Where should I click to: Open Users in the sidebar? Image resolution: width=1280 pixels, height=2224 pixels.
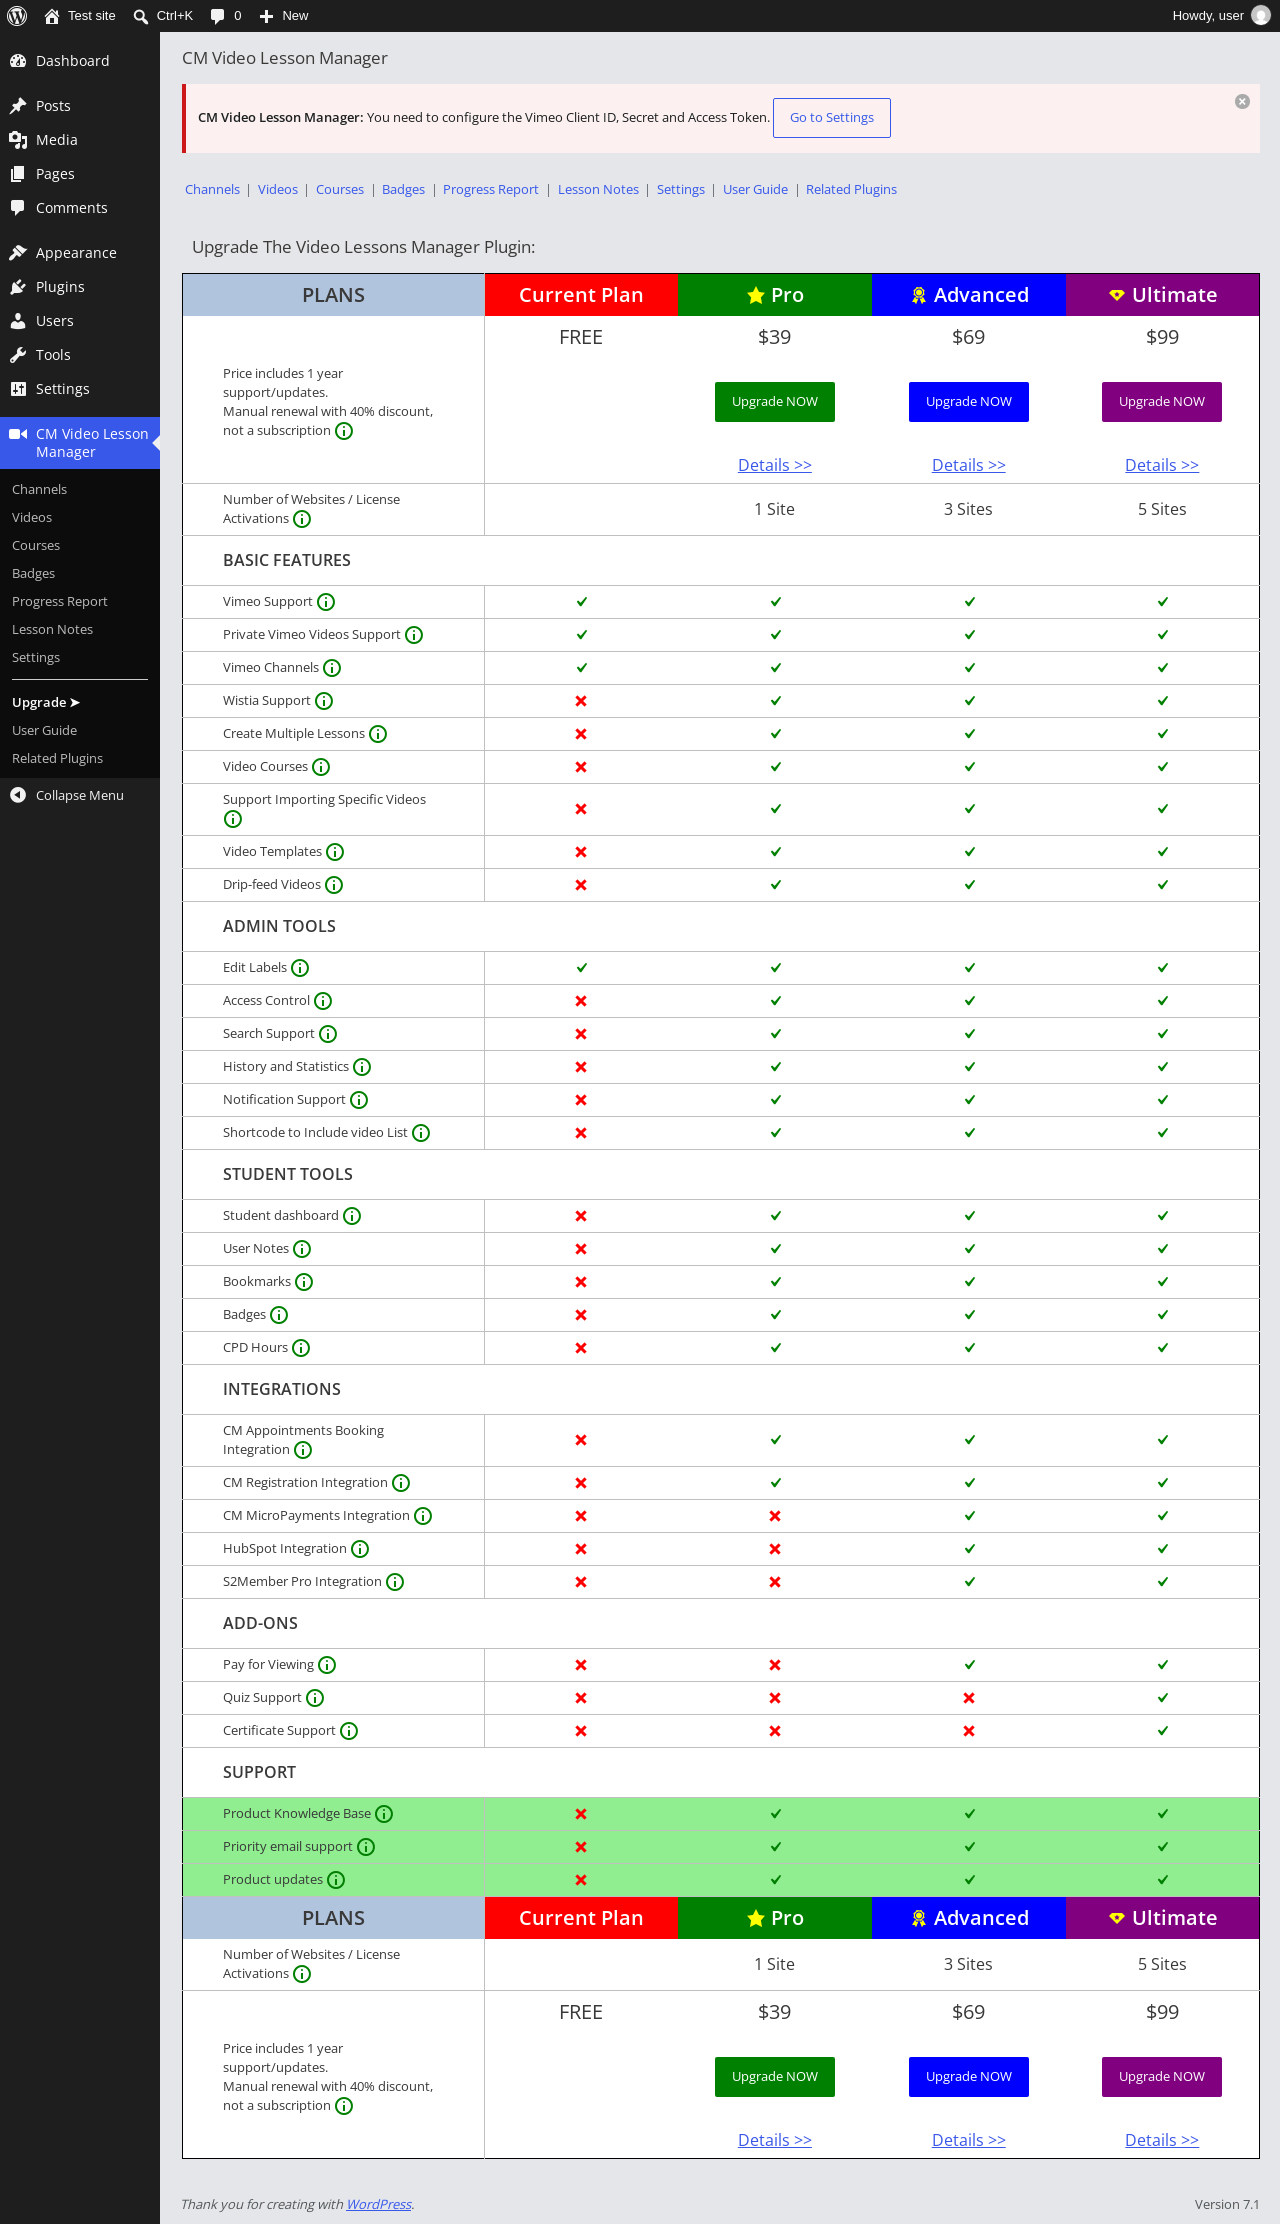point(80,321)
